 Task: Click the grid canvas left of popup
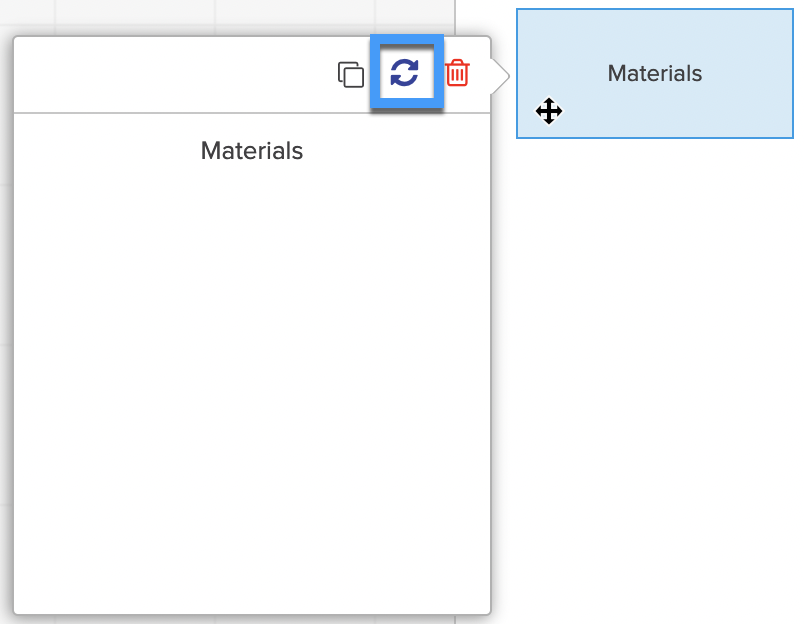click(6, 300)
